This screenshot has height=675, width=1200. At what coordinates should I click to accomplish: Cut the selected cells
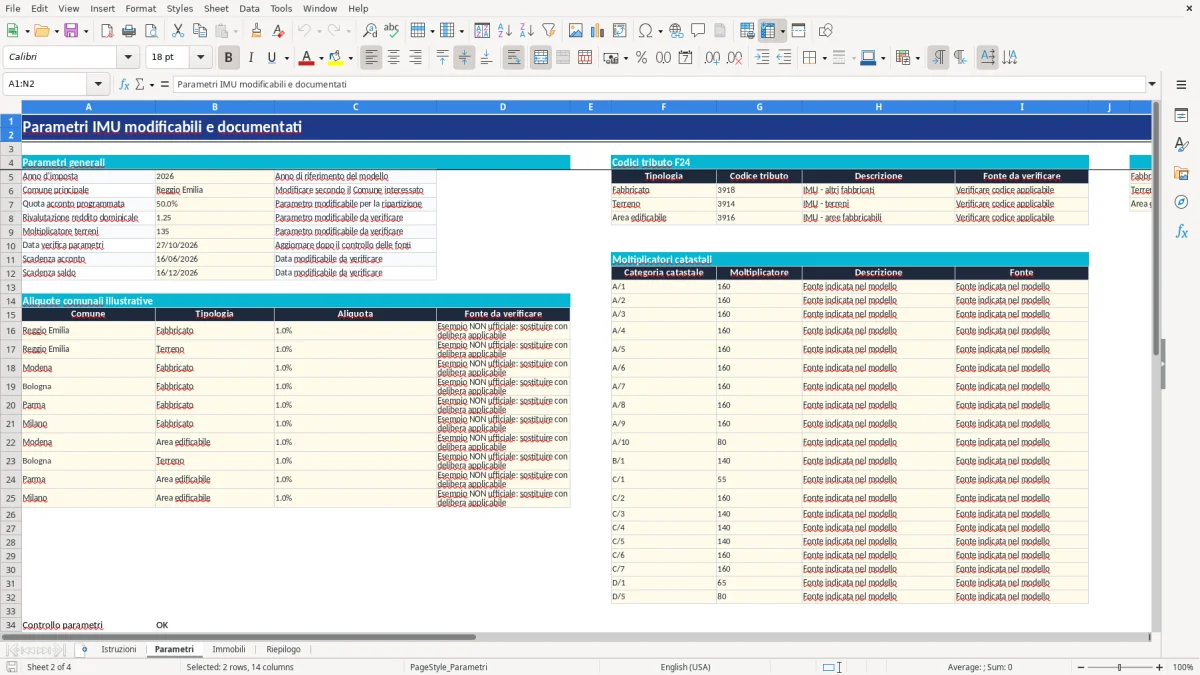[178, 31]
